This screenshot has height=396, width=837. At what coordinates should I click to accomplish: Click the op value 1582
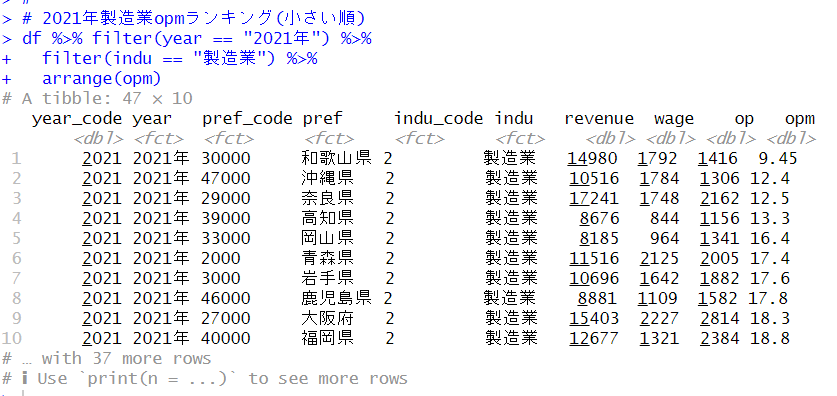click(x=717, y=298)
